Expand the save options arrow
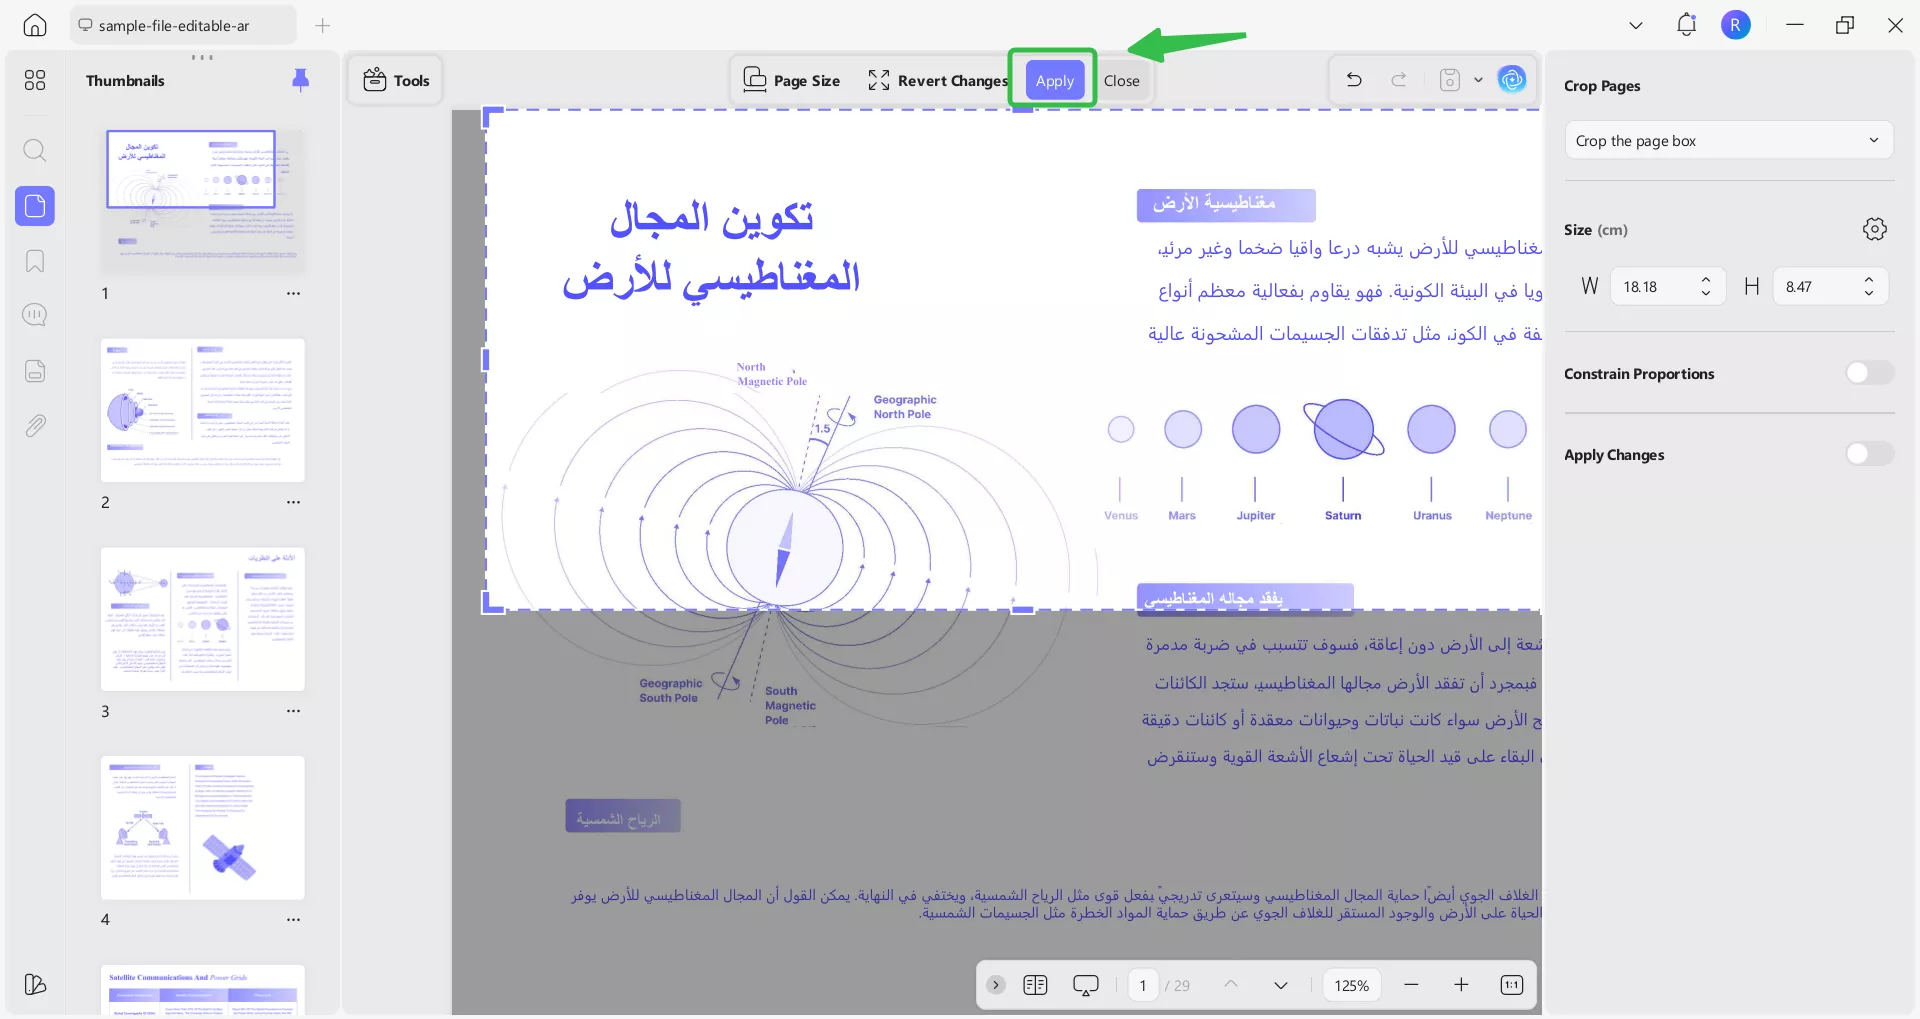The image size is (1920, 1019). 1479,80
